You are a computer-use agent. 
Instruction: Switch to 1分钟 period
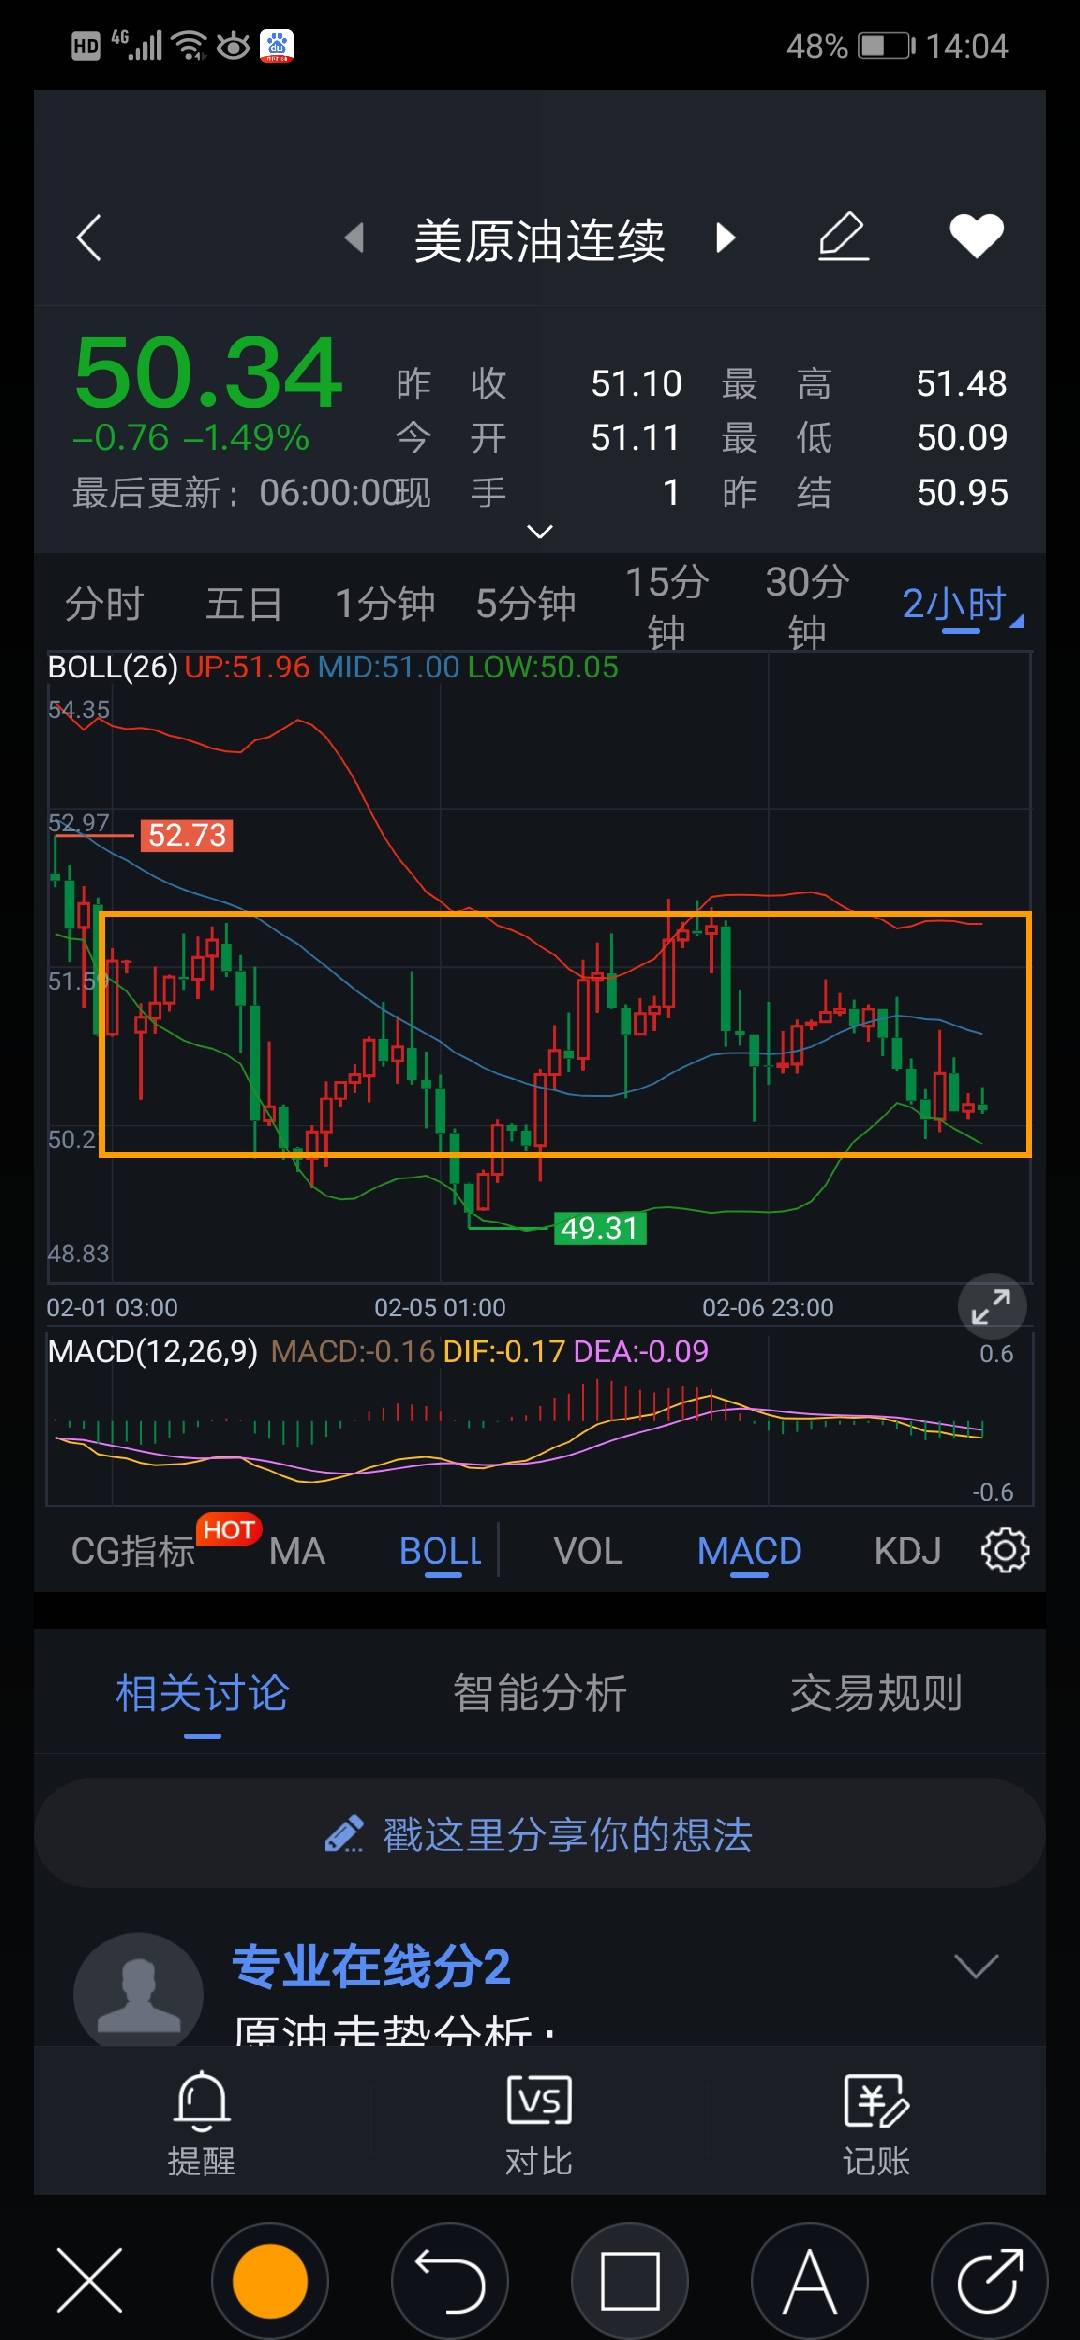385,604
